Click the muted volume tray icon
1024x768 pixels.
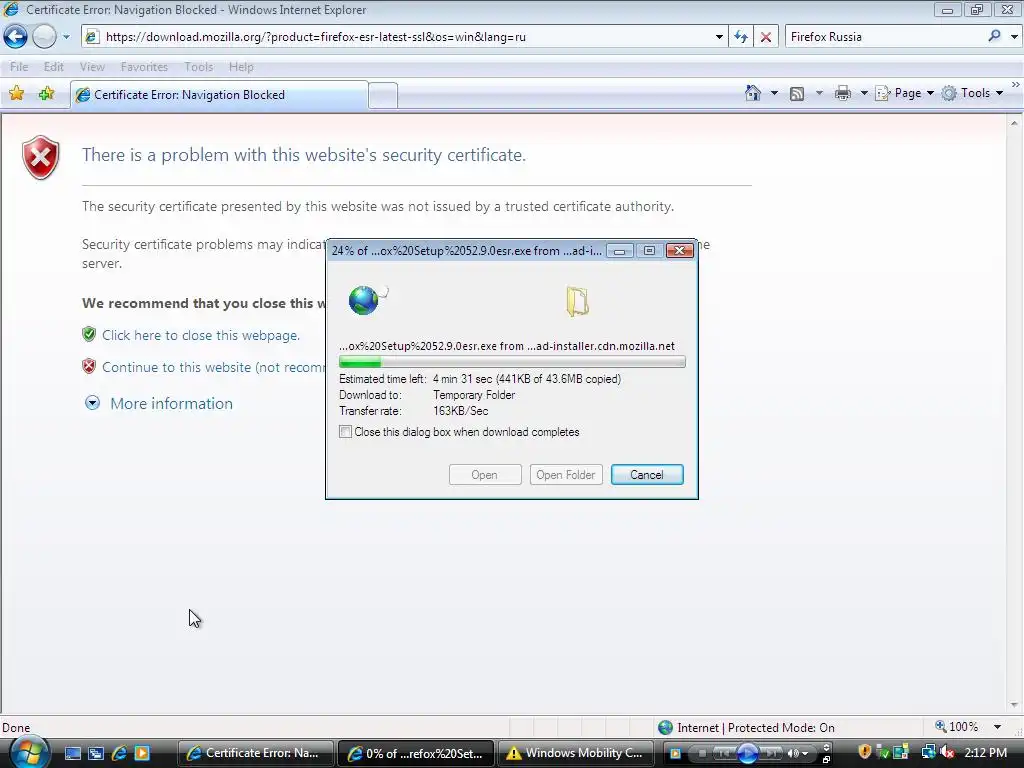(947, 752)
